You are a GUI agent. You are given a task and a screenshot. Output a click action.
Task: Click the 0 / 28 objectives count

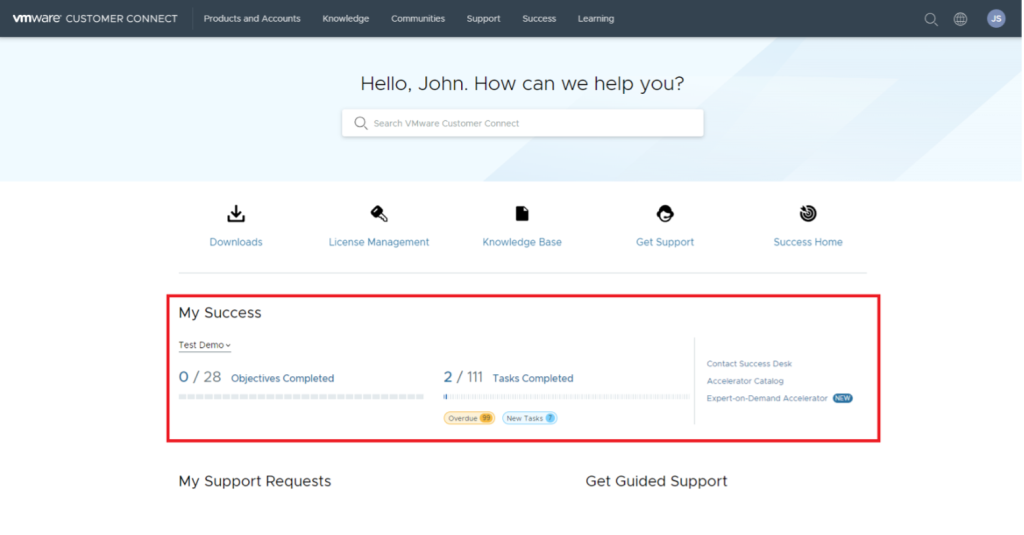coord(200,377)
